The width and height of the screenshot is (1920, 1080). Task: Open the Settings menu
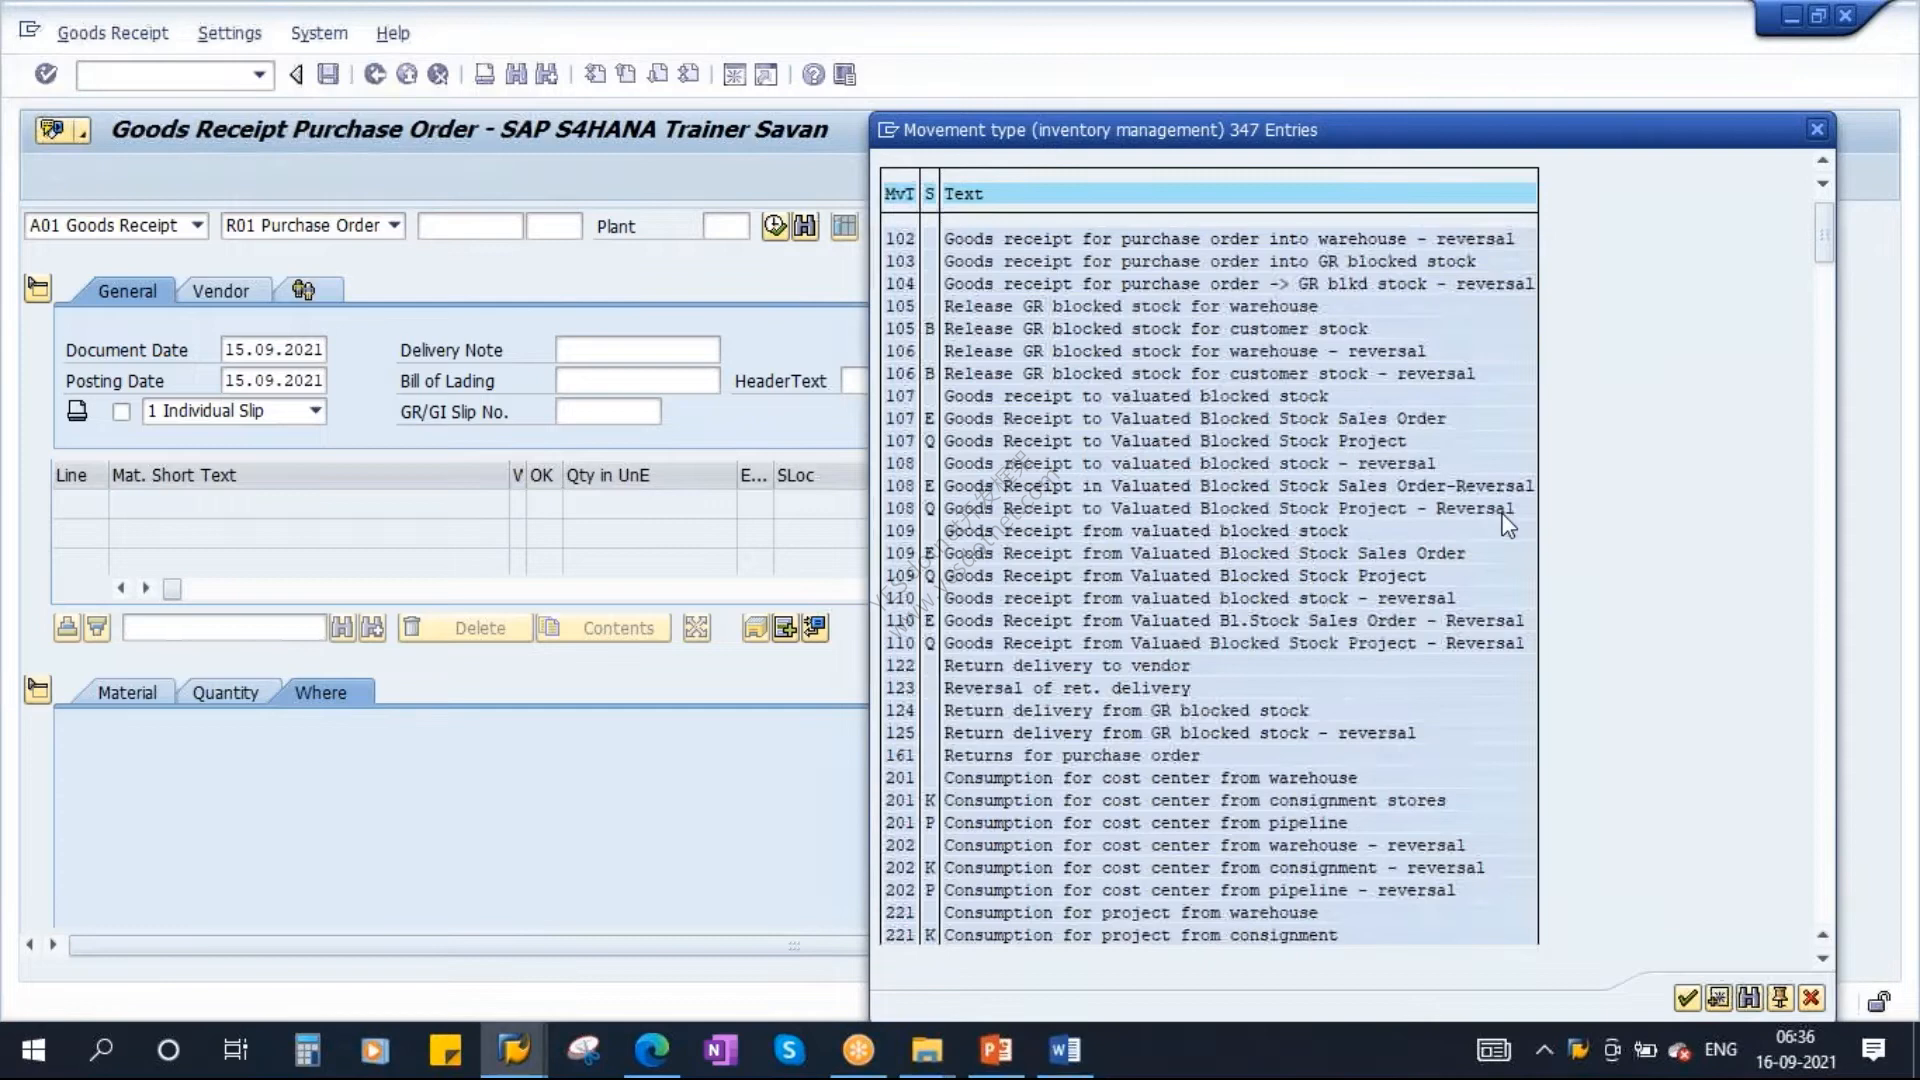click(x=229, y=33)
